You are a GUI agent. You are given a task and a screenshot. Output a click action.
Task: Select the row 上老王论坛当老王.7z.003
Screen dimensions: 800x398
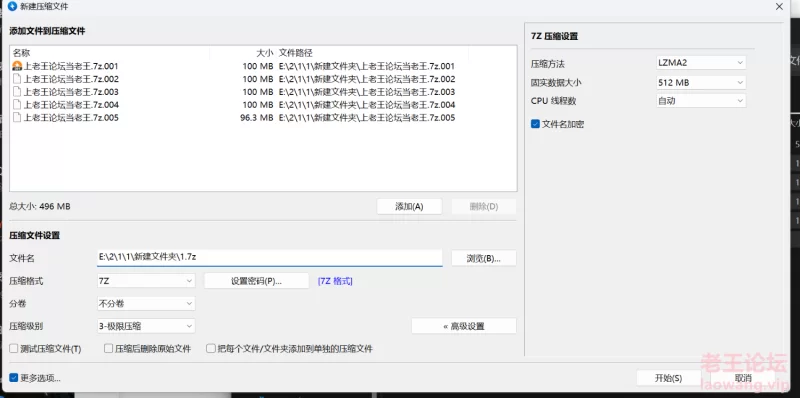tap(263, 92)
